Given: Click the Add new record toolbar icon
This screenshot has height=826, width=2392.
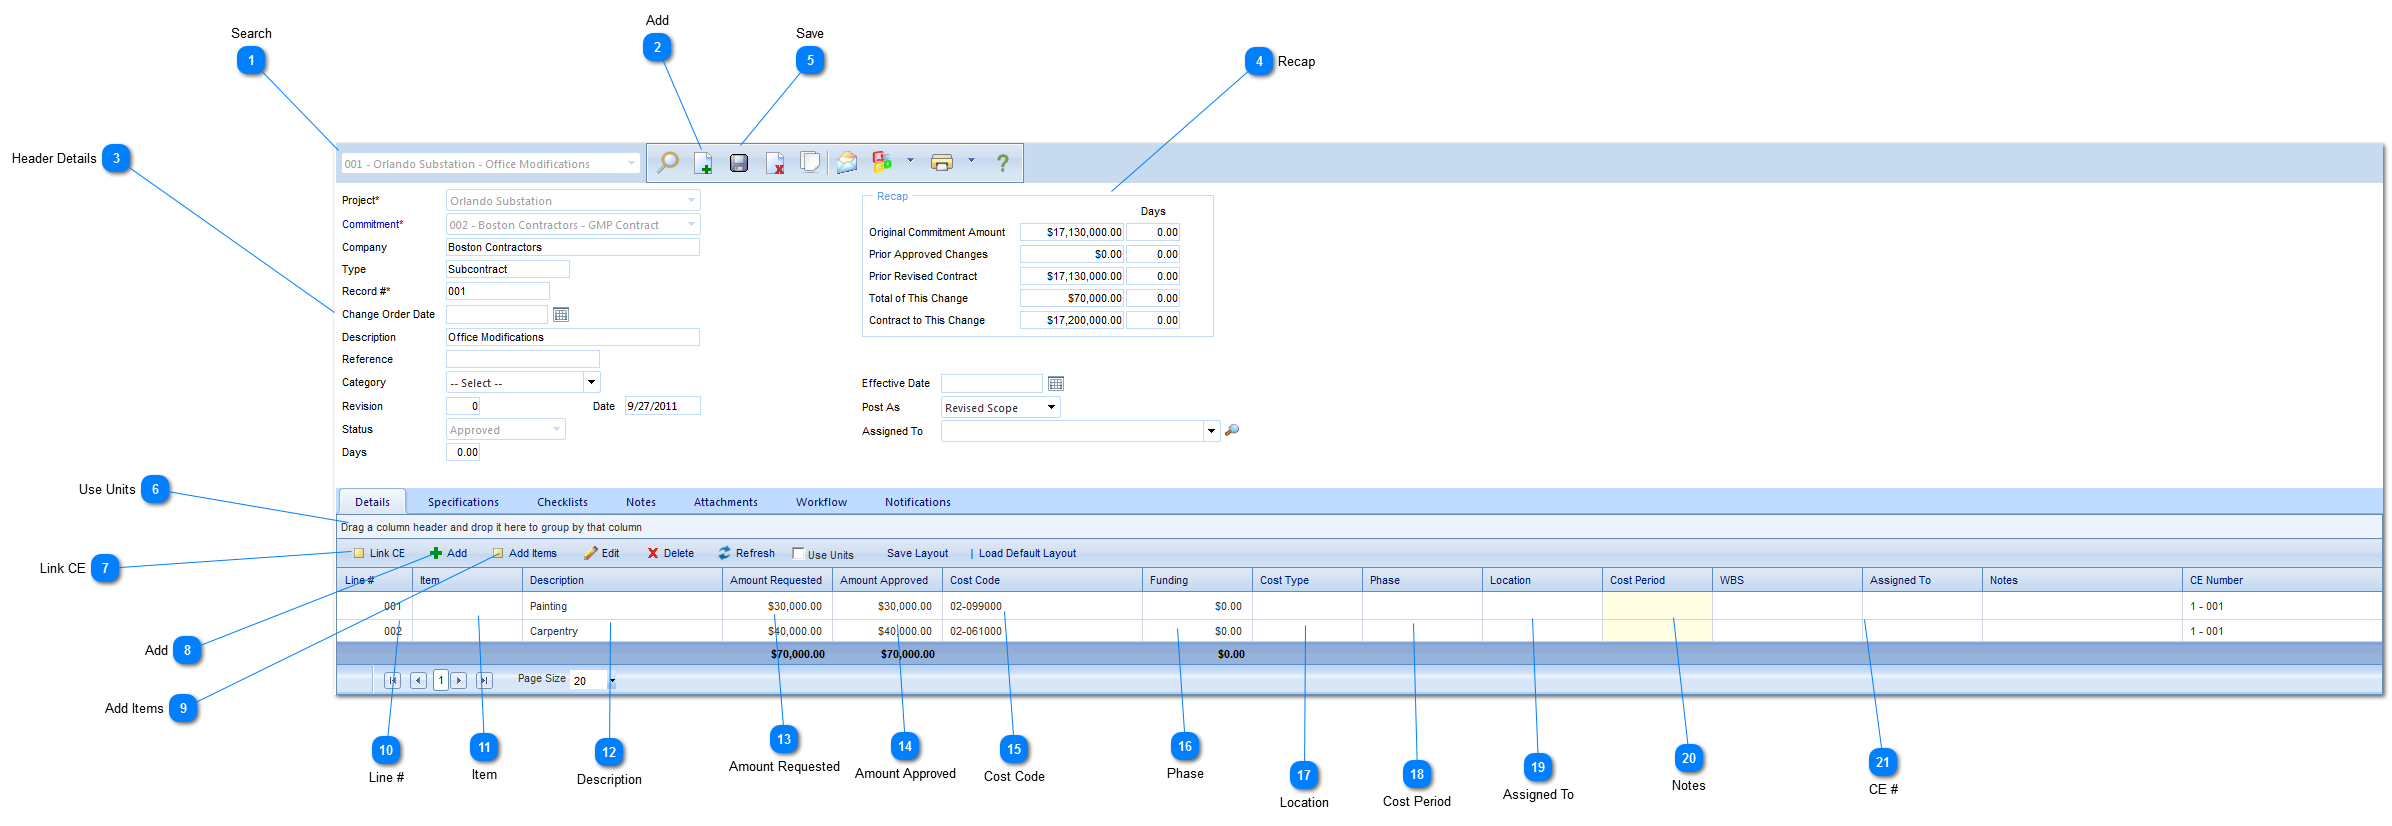Looking at the screenshot, I should [703, 162].
